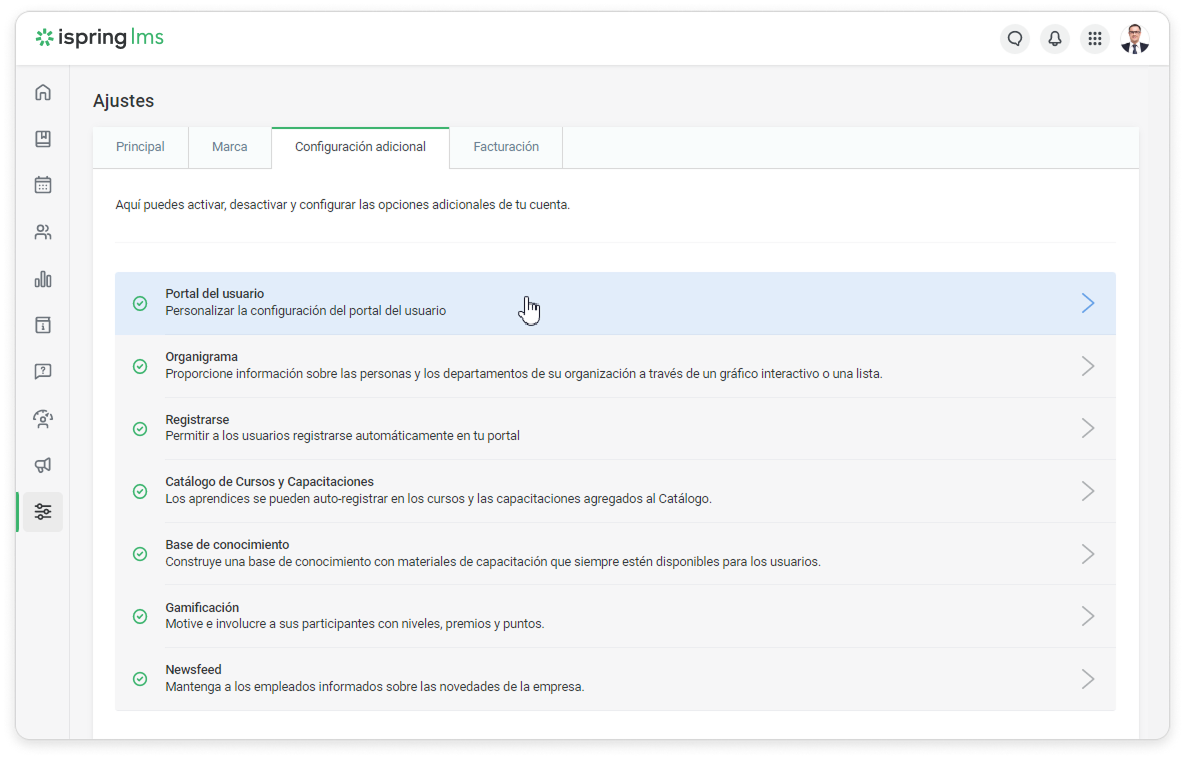Open the users icon in sidebar
This screenshot has width=1185, height=759.
tap(43, 232)
